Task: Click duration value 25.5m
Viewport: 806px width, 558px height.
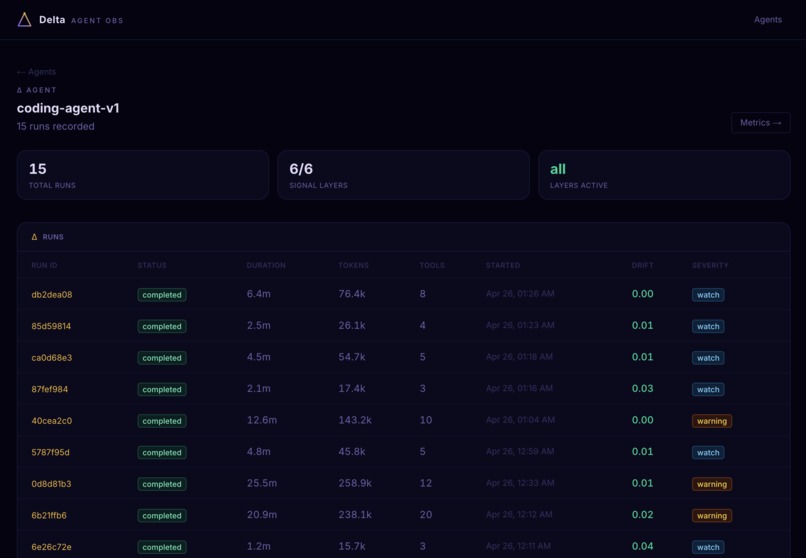Action: coord(262,483)
